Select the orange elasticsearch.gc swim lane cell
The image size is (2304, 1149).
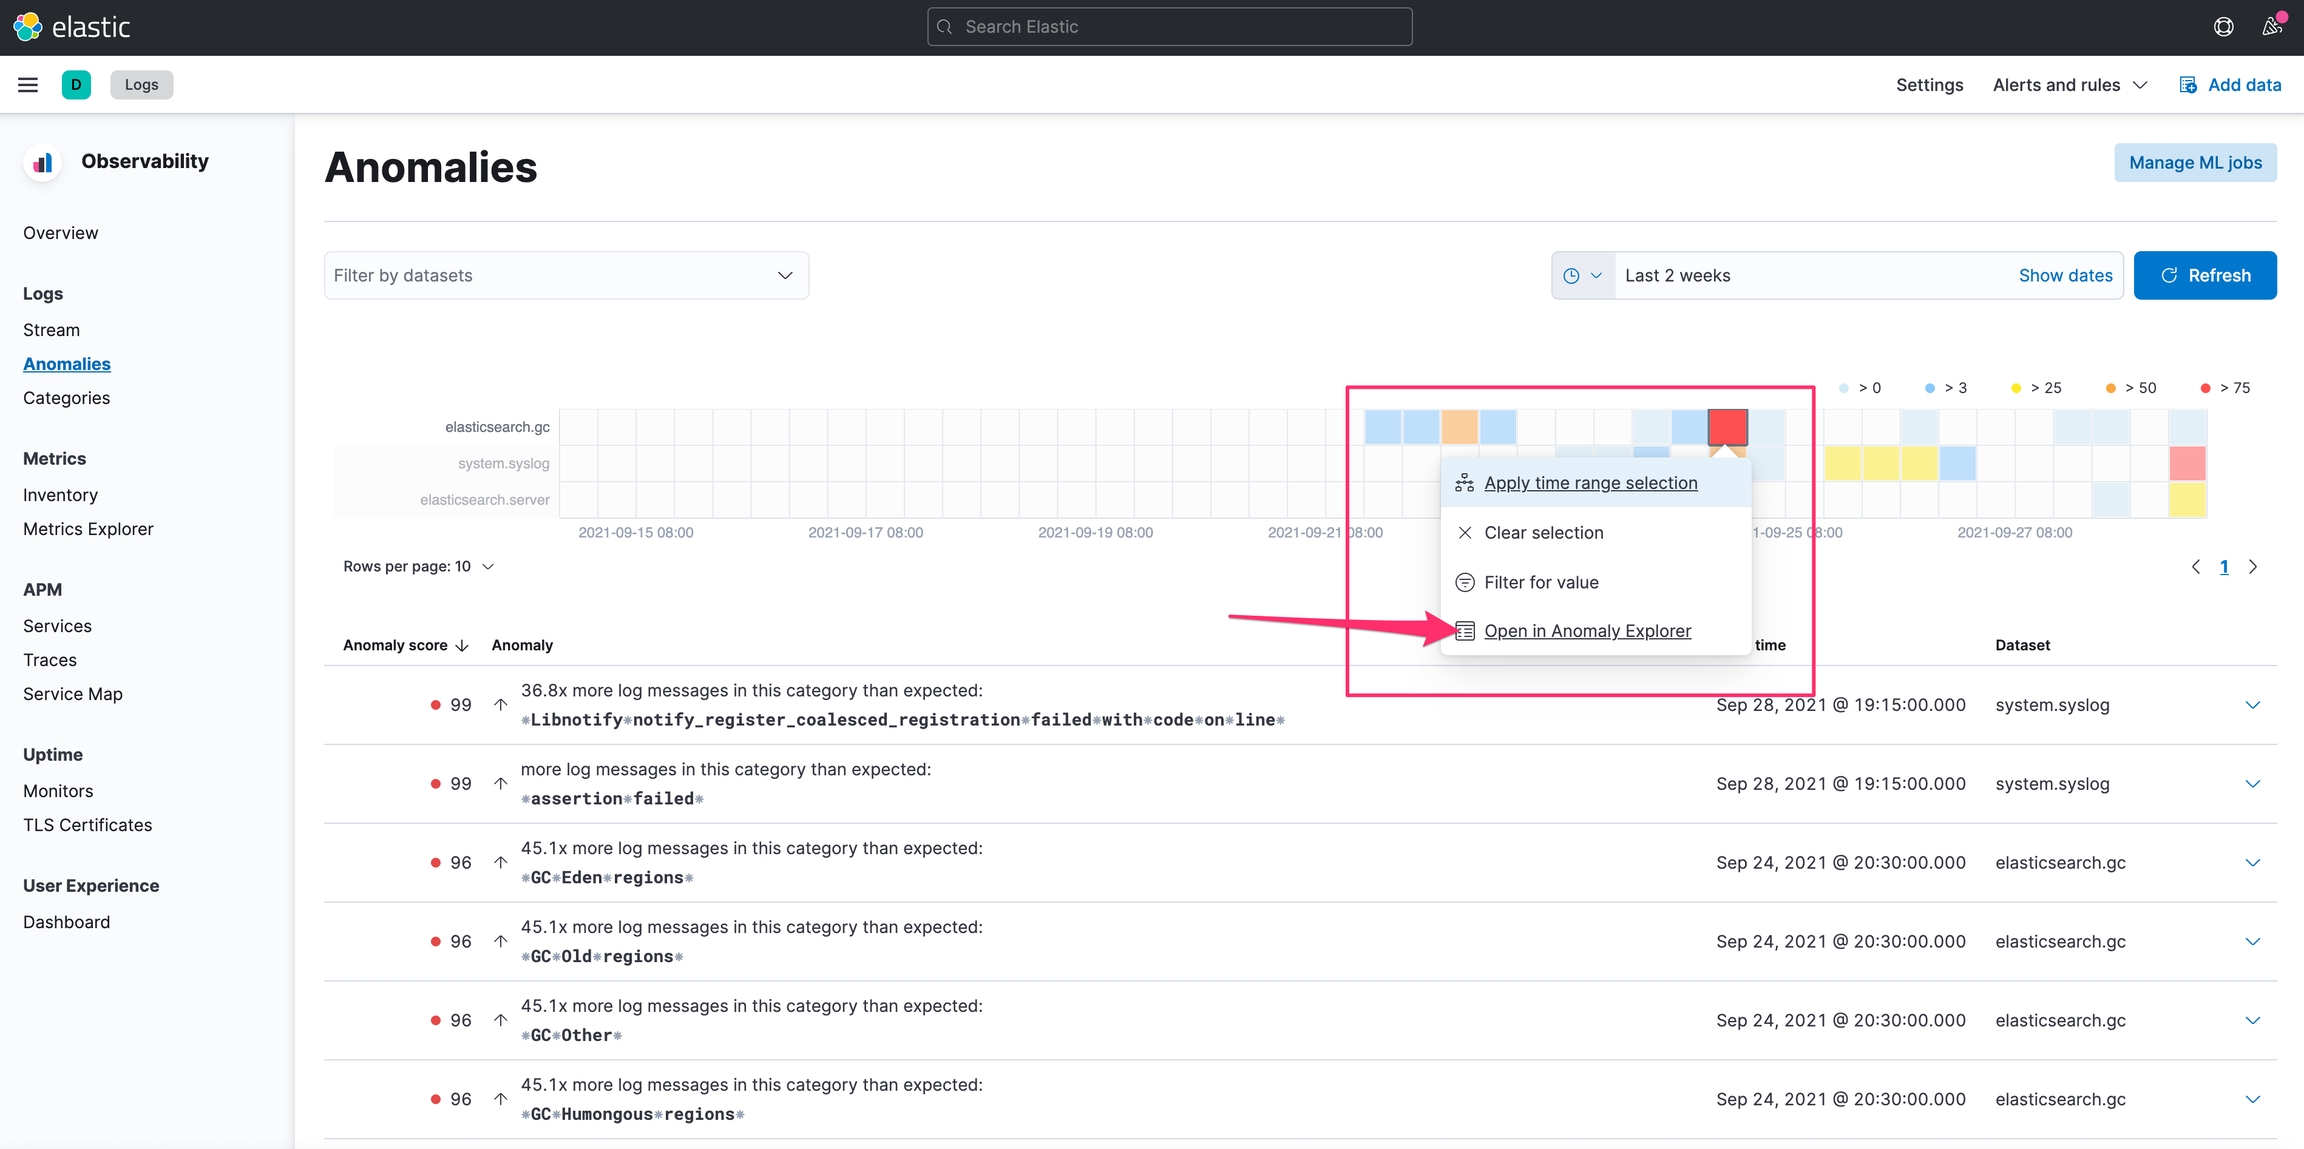coord(1459,427)
